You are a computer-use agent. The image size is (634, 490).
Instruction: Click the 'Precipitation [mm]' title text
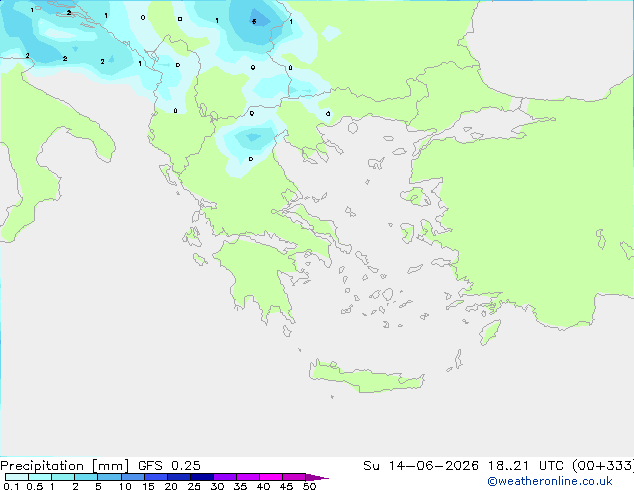(65, 466)
